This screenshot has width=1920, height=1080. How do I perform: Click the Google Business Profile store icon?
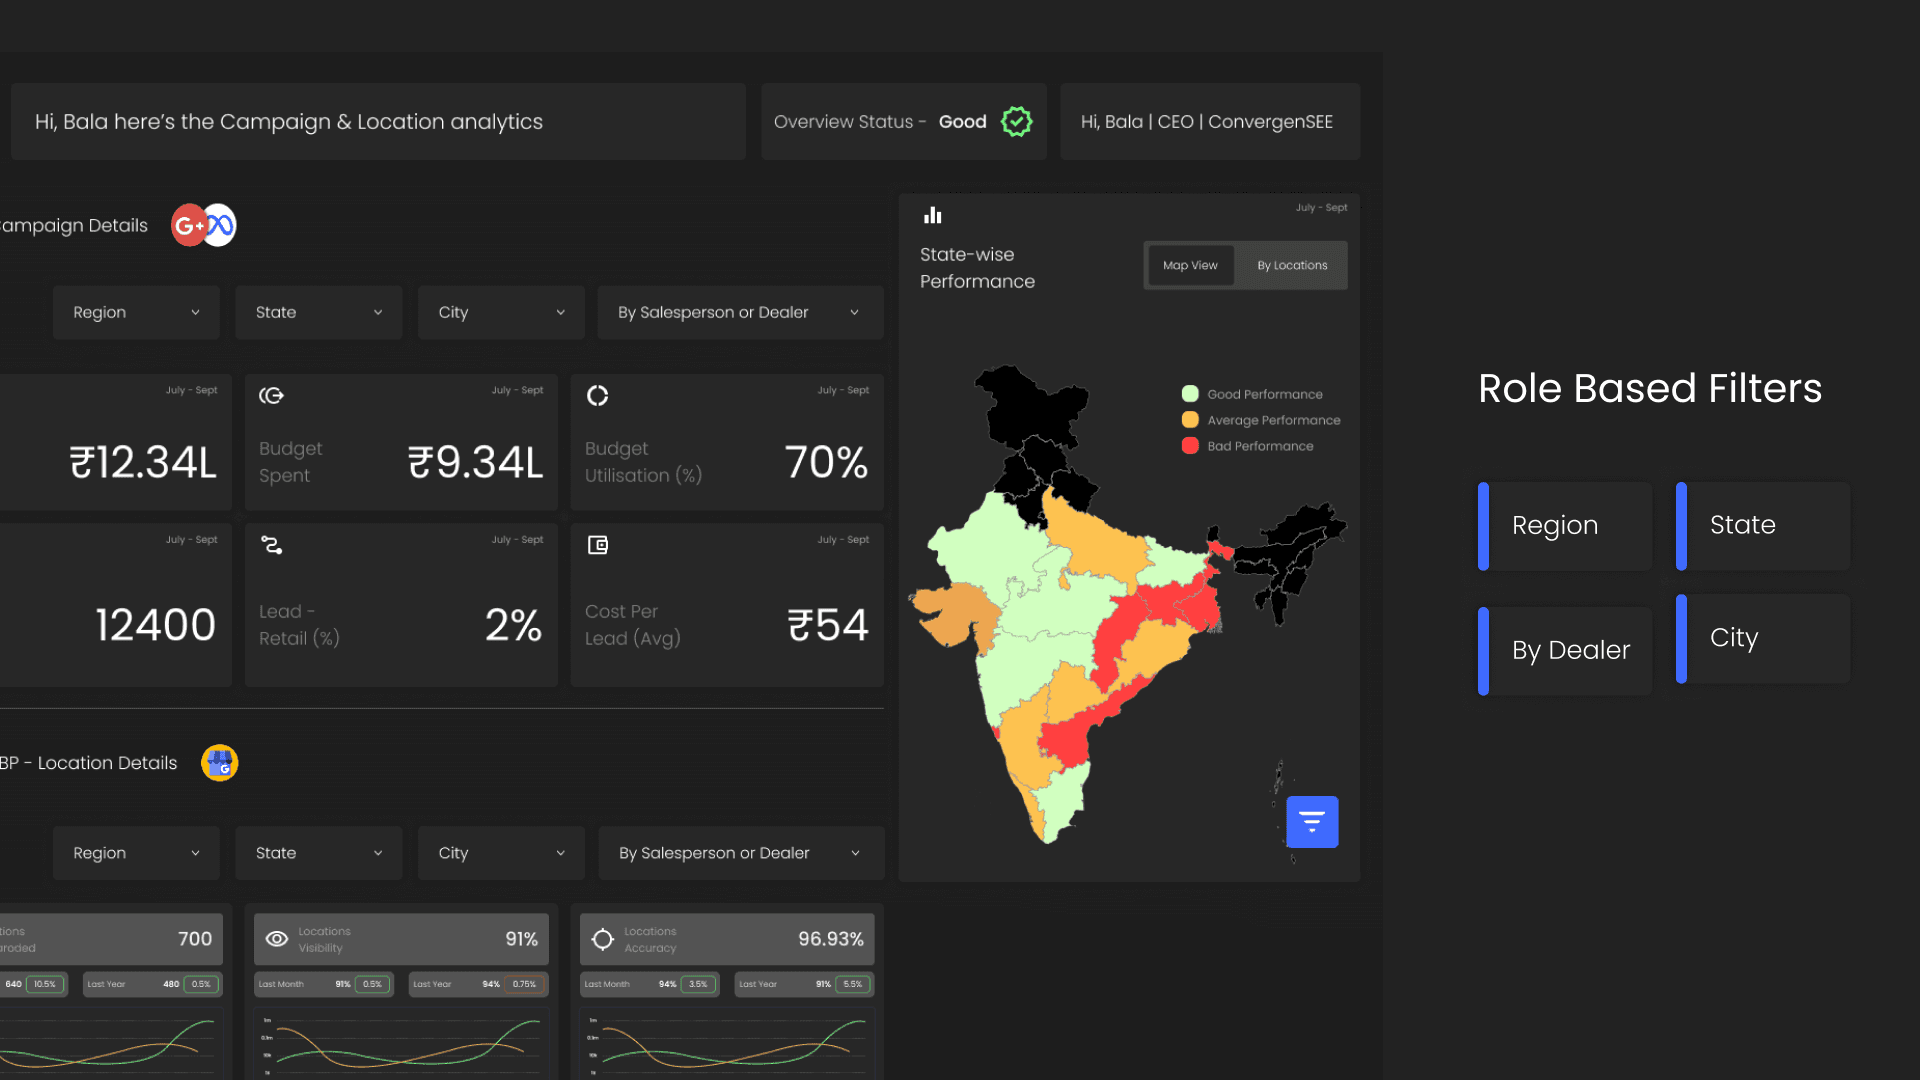(x=220, y=763)
